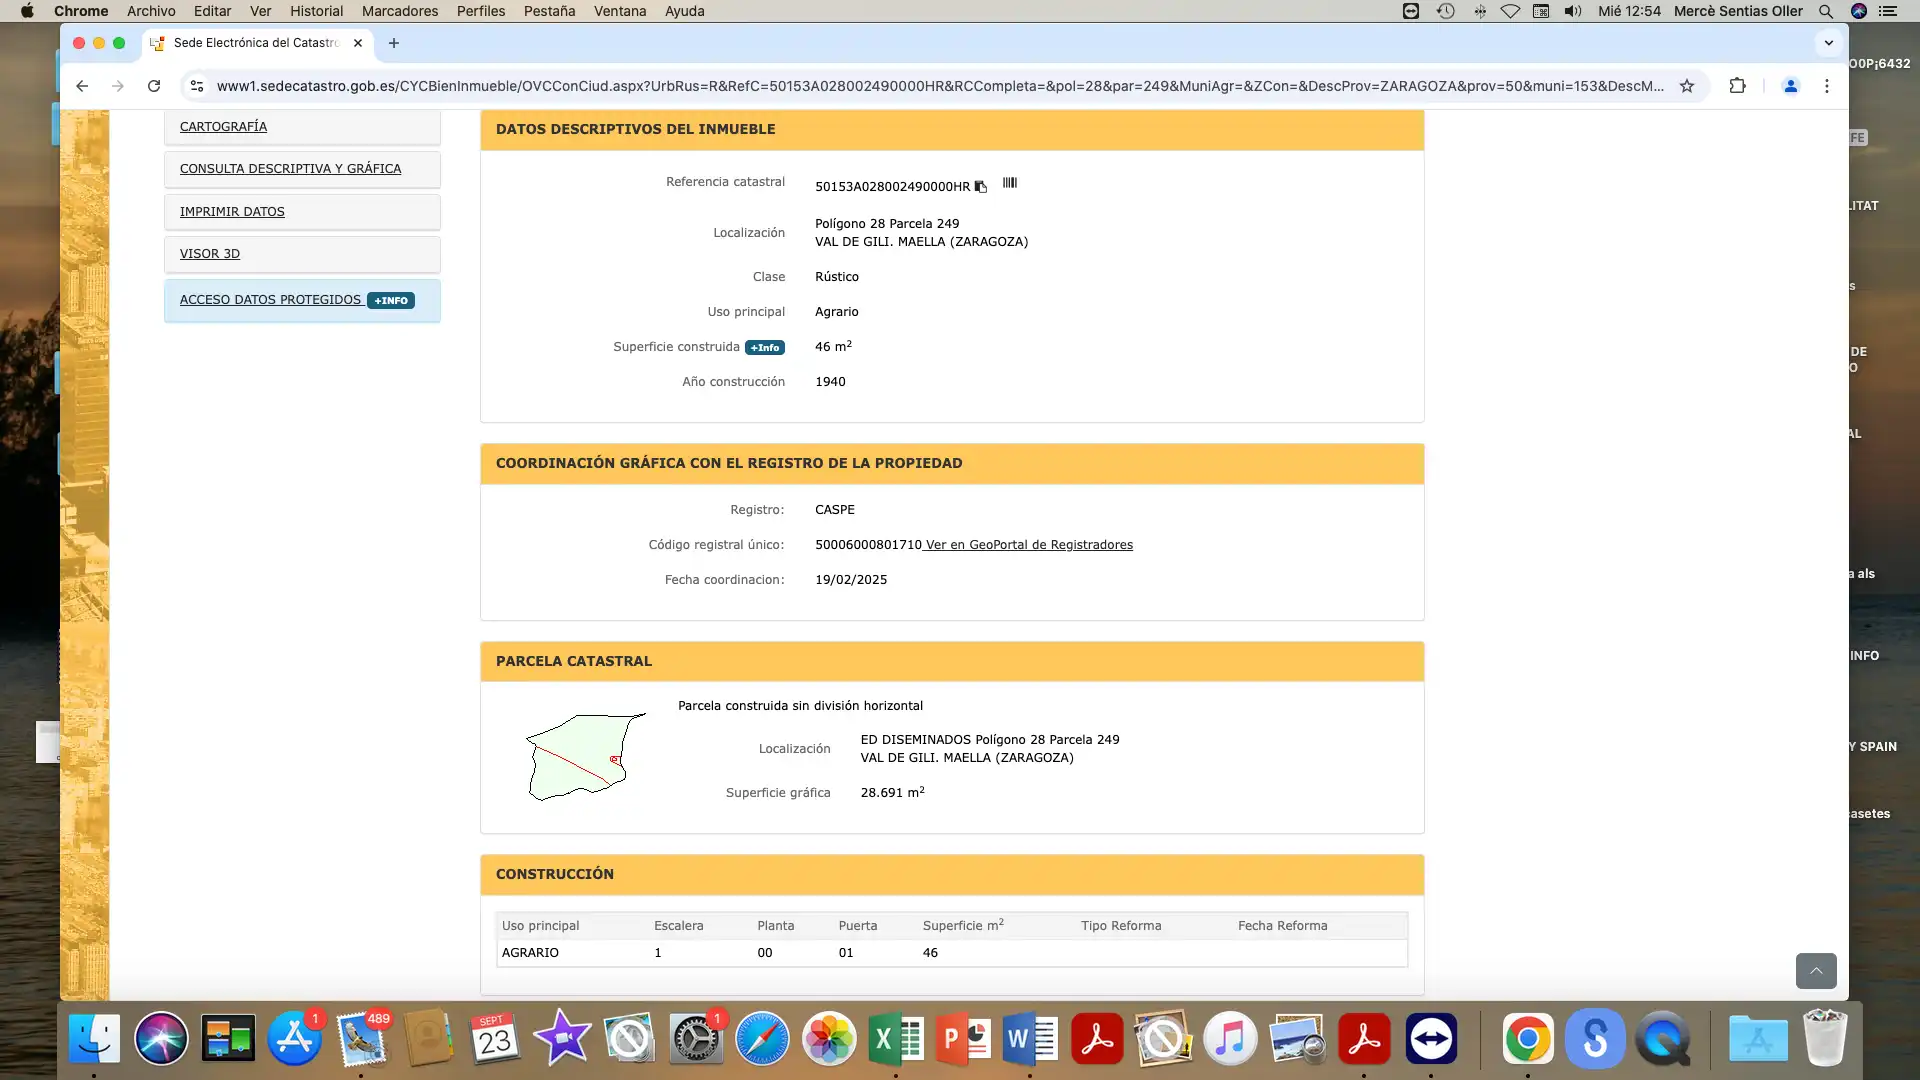Open Finder from the Dock

[x=94, y=1039]
